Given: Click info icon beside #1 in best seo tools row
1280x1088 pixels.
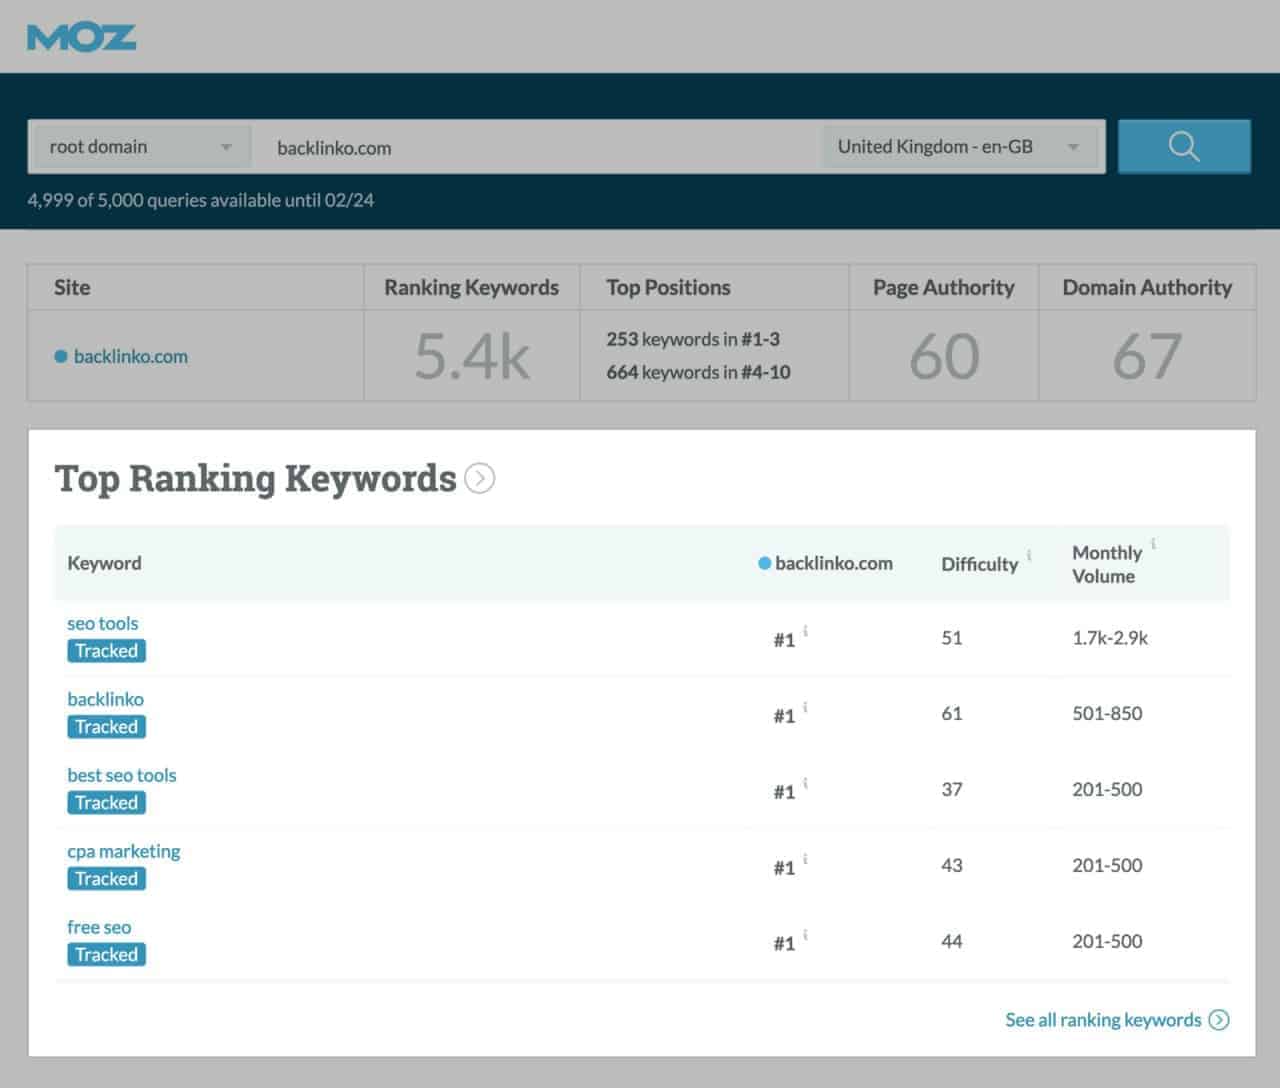Looking at the screenshot, I should (x=805, y=783).
